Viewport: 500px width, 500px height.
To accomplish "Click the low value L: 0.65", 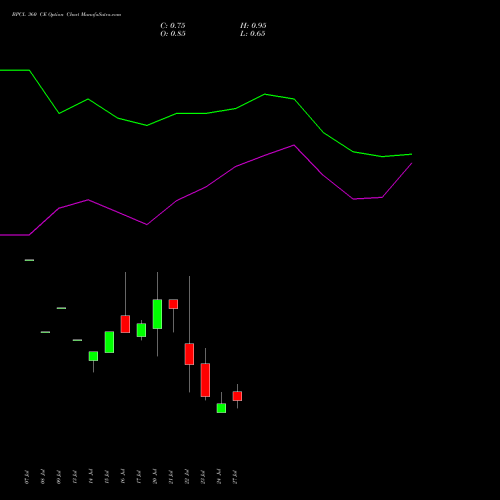I will point(253,34).
